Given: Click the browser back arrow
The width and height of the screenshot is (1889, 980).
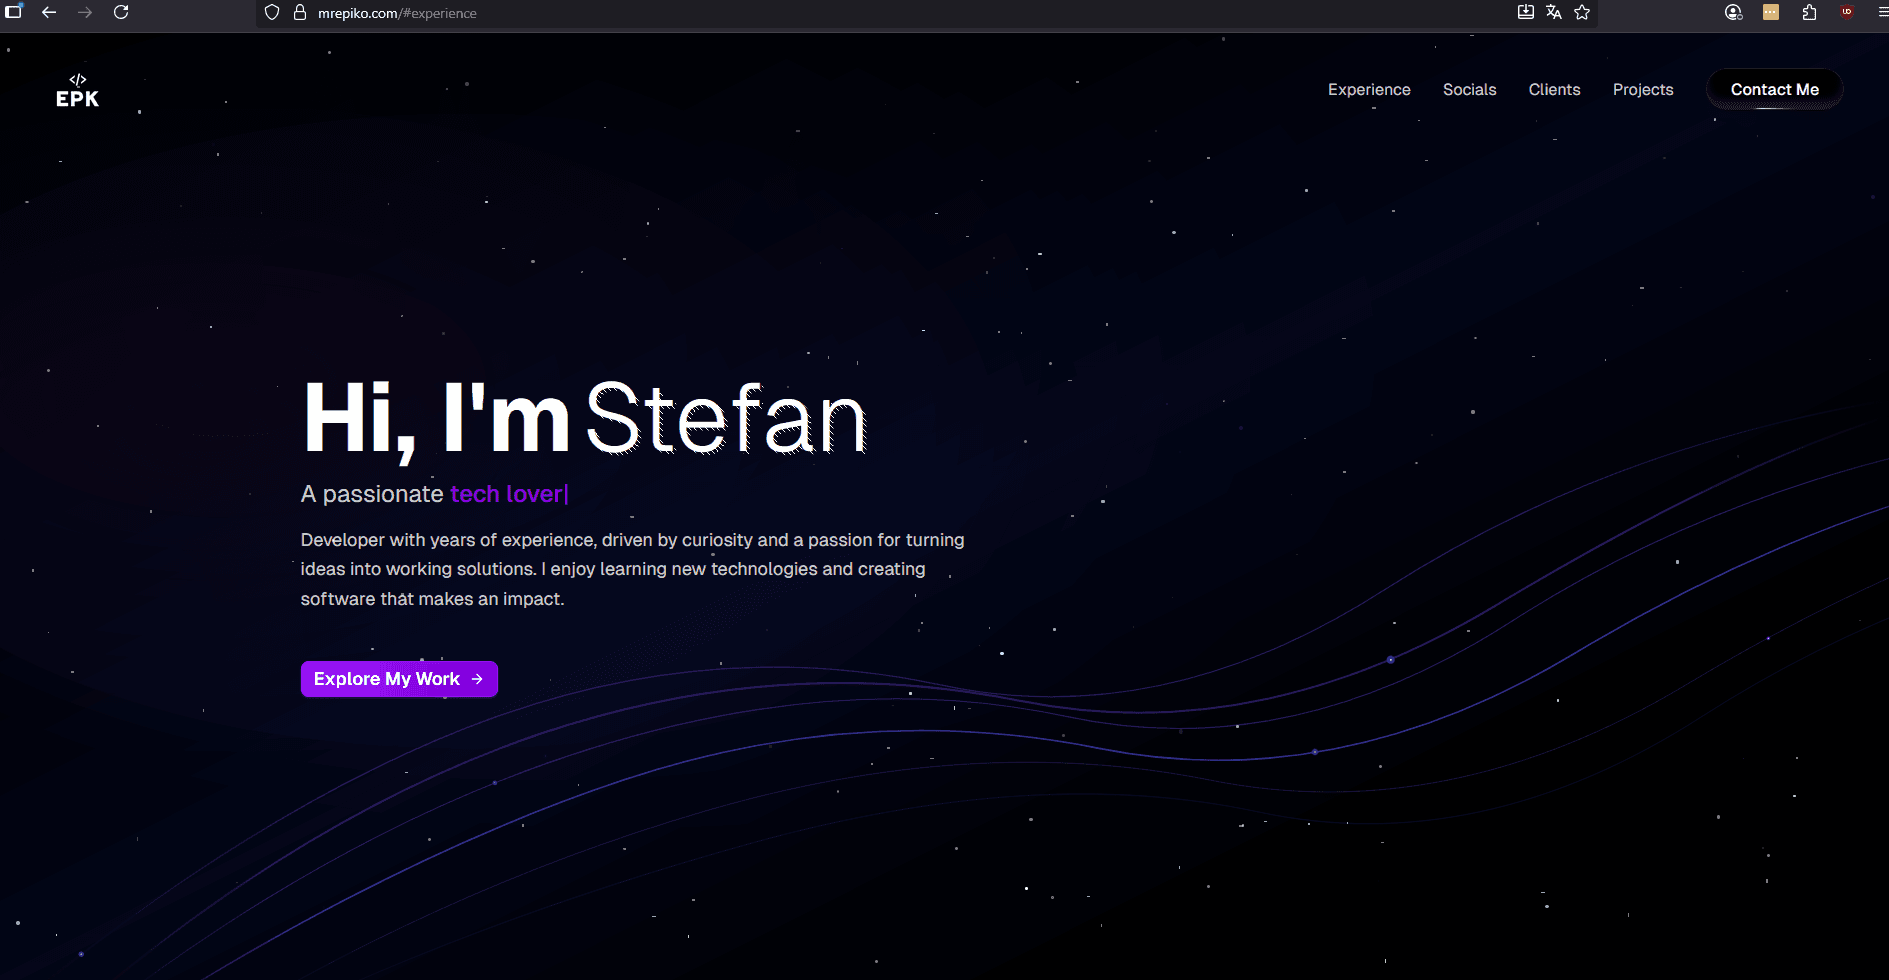Looking at the screenshot, I should [49, 13].
